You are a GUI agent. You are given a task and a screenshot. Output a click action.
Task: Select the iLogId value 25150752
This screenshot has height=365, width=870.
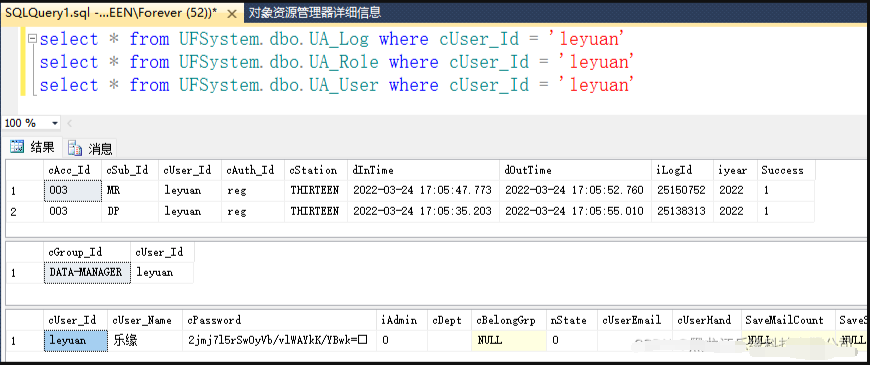(682, 190)
